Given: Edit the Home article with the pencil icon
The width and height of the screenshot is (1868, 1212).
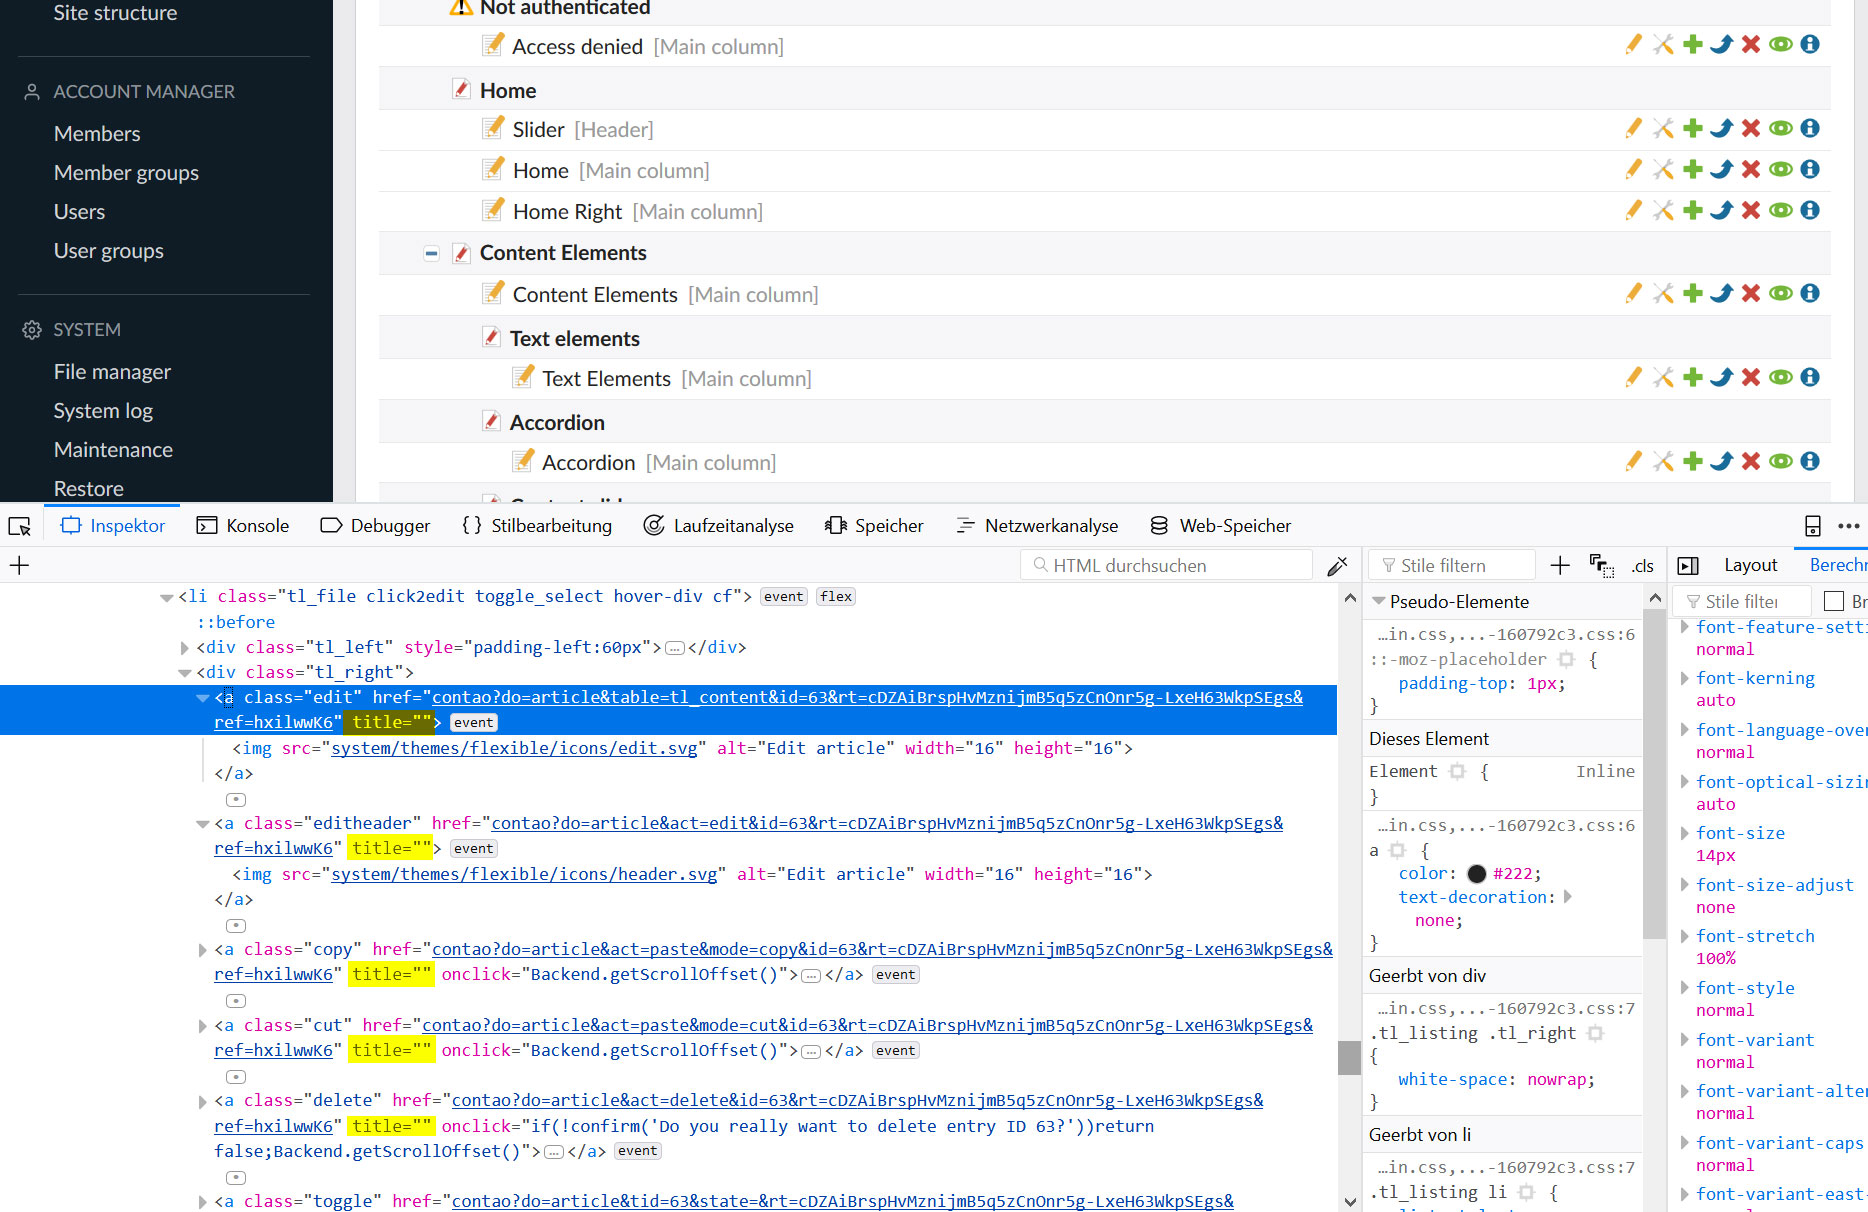Looking at the screenshot, I should [x=1634, y=169].
